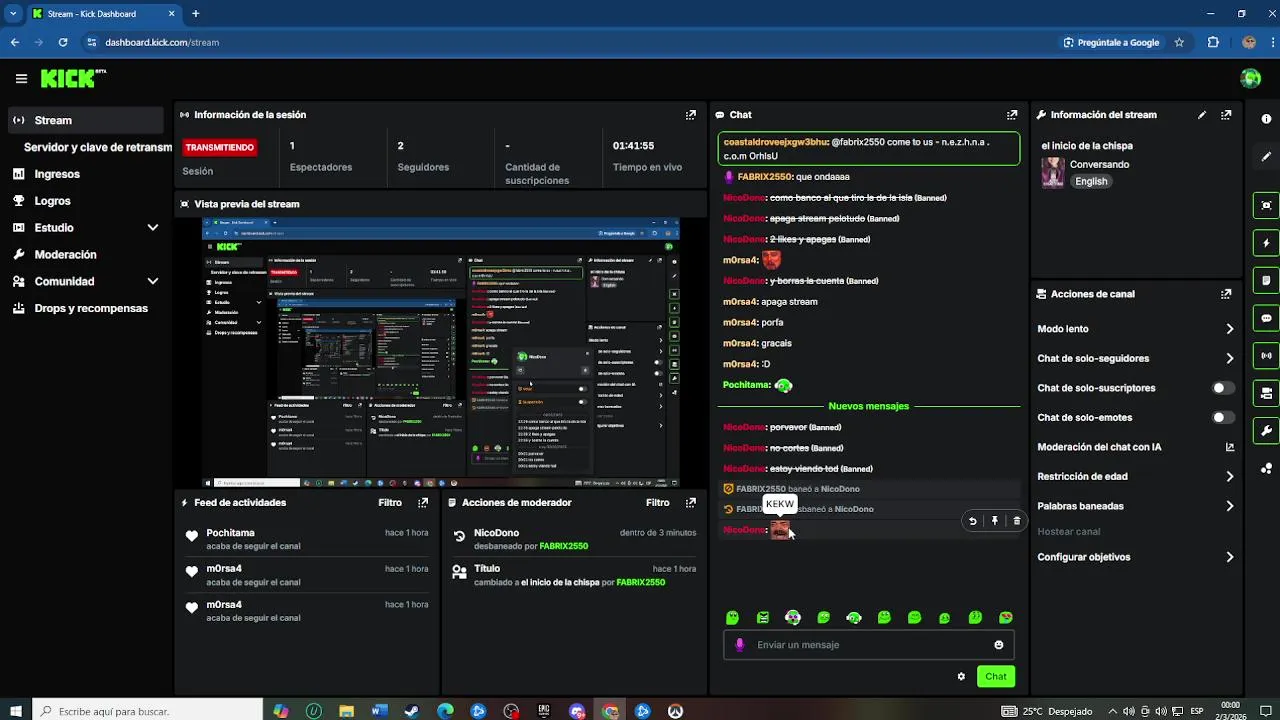Click NicoDono name in moderator actions
This screenshot has width=1280, height=720.
click(x=496, y=533)
